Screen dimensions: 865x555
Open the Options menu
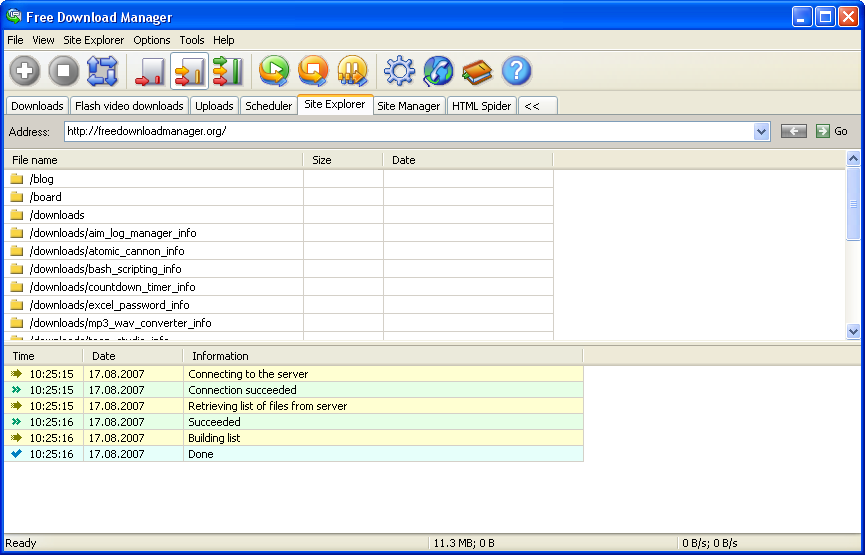point(152,40)
